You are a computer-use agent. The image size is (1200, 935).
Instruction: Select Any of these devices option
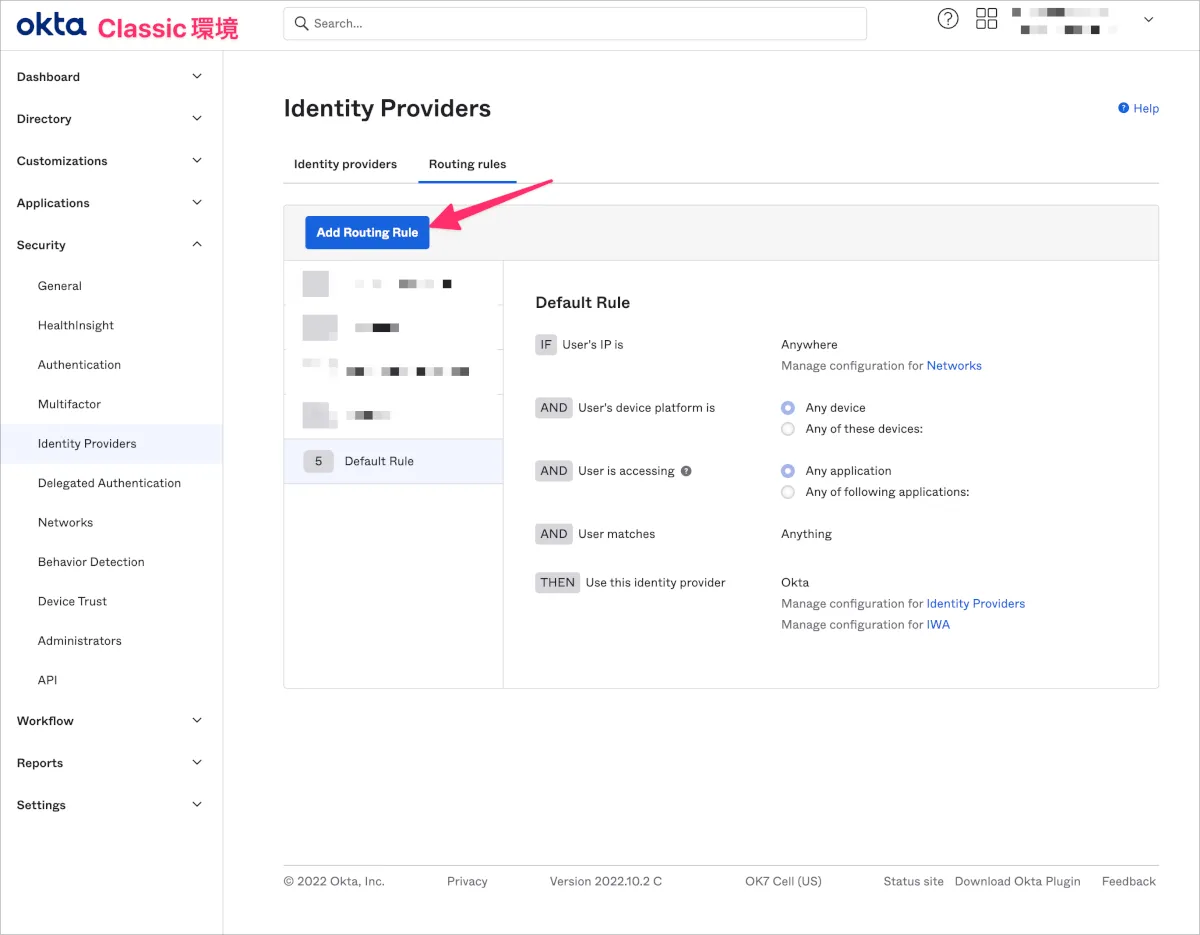click(x=788, y=429)
